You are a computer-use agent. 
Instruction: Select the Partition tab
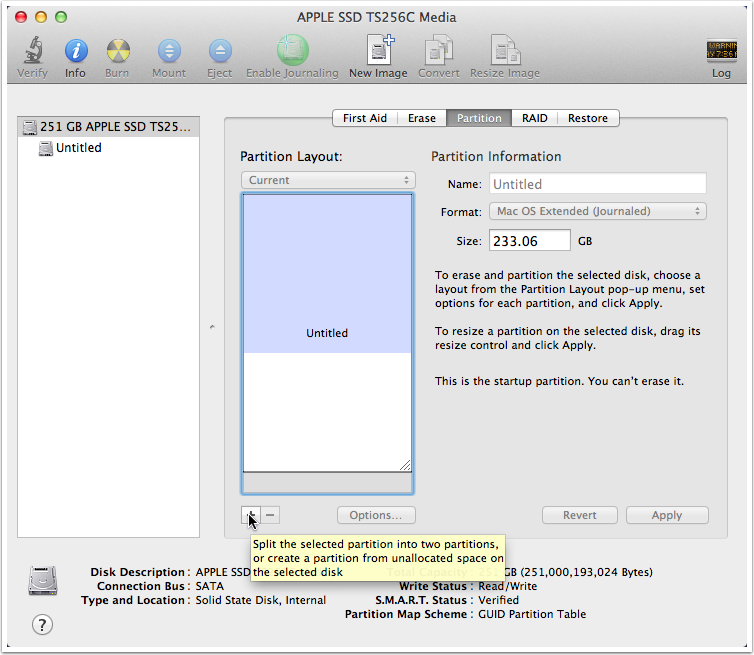[479, 118]
